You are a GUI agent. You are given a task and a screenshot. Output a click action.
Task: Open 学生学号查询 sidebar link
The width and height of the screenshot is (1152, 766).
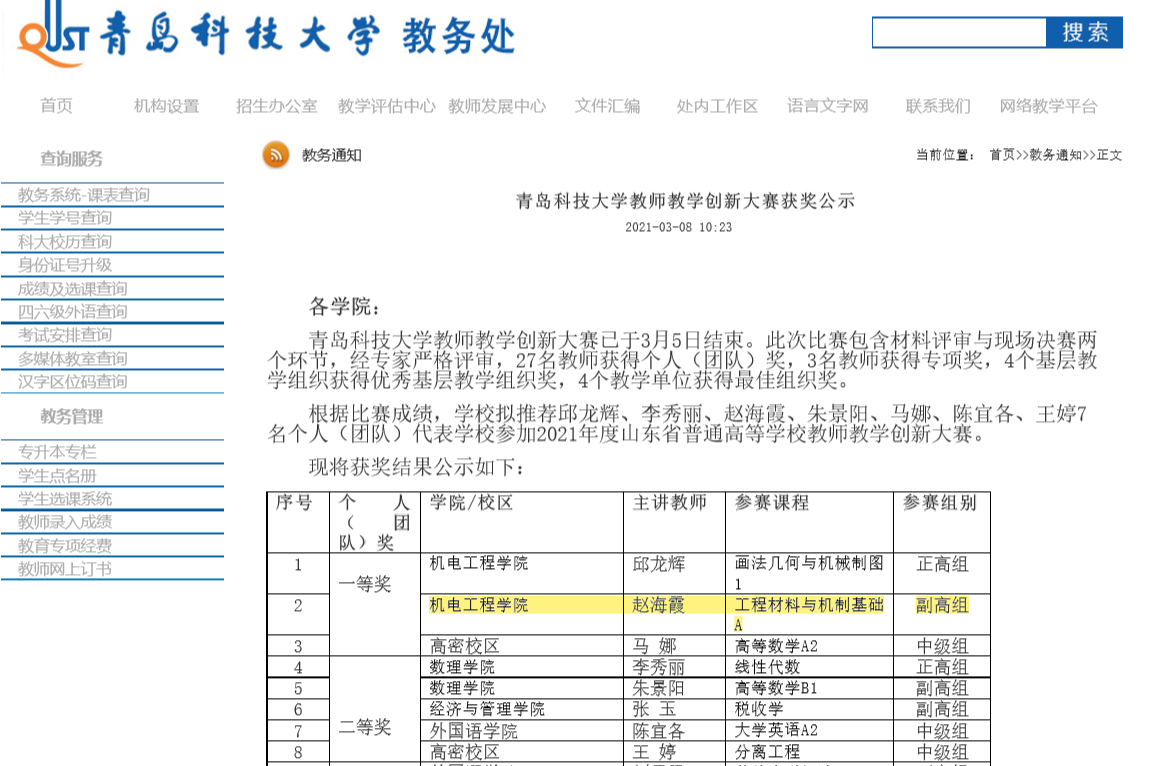click(x=65, y=218)
